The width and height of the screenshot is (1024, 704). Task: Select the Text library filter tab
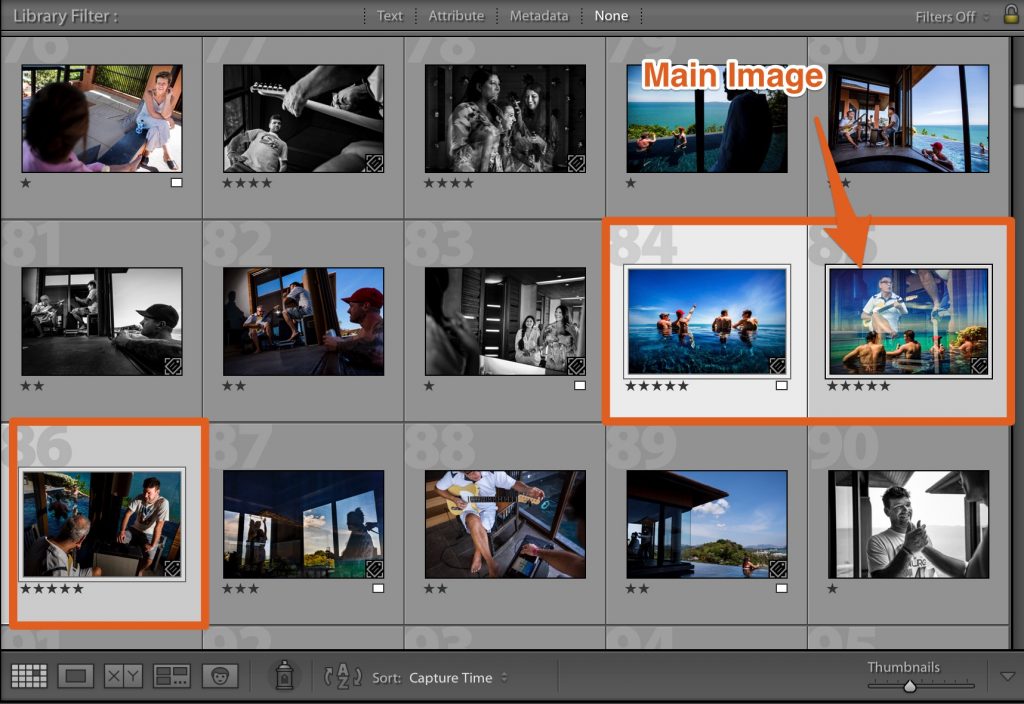[x=390, y=16]
